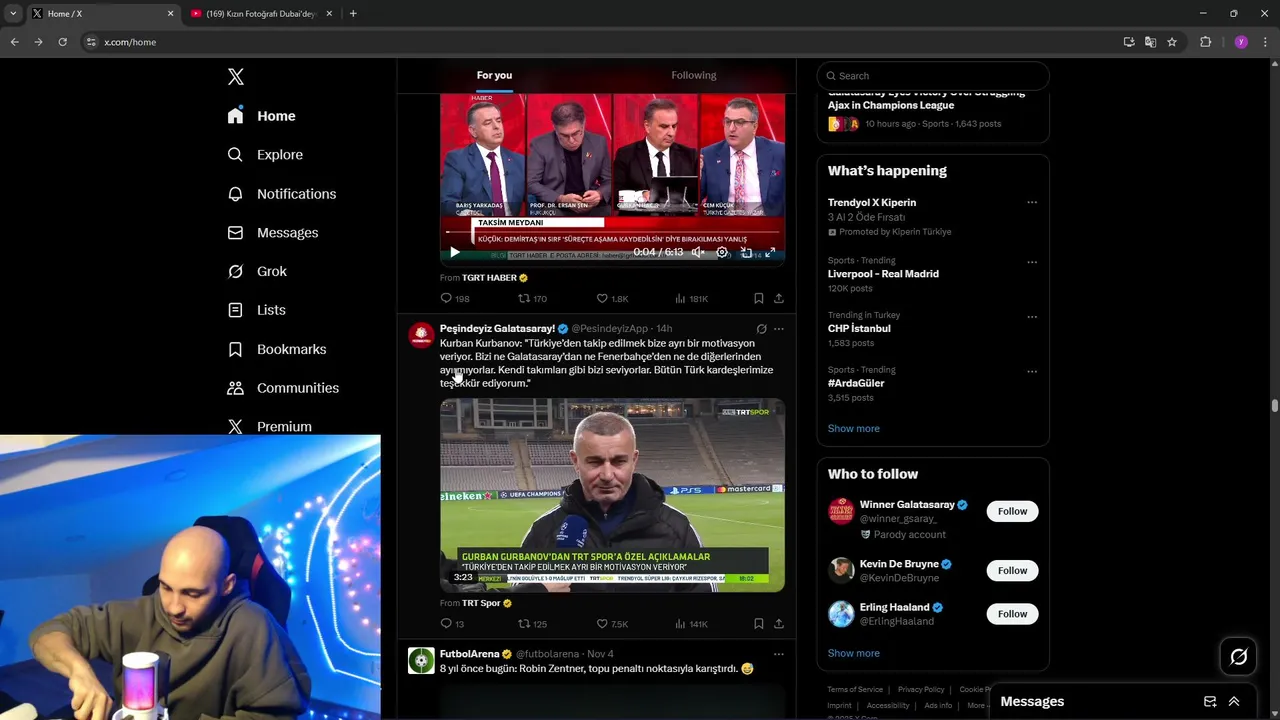Toggle picture-in-picture on TGRT video
Screen dimensions: 1280x720
click(x=746, y=253)
